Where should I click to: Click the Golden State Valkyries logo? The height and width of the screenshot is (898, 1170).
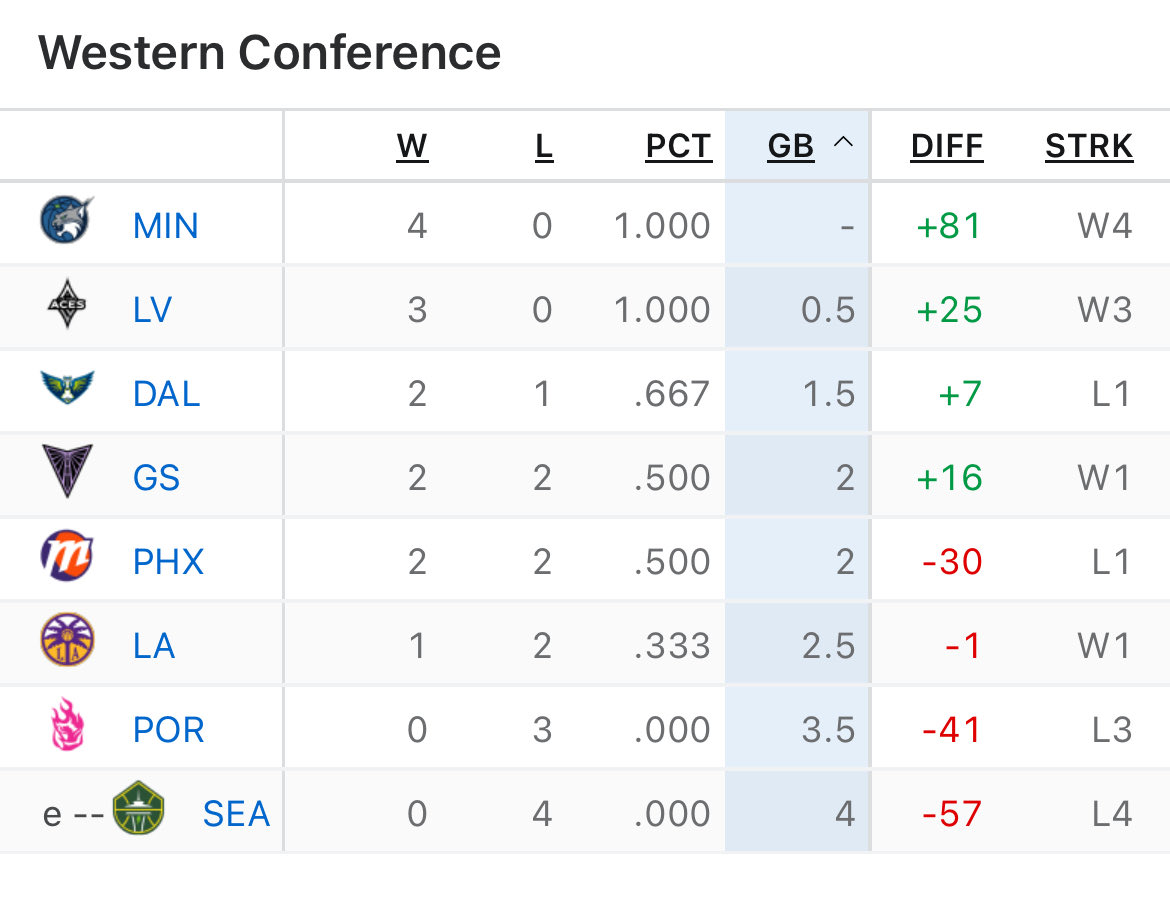click(67, 471)
